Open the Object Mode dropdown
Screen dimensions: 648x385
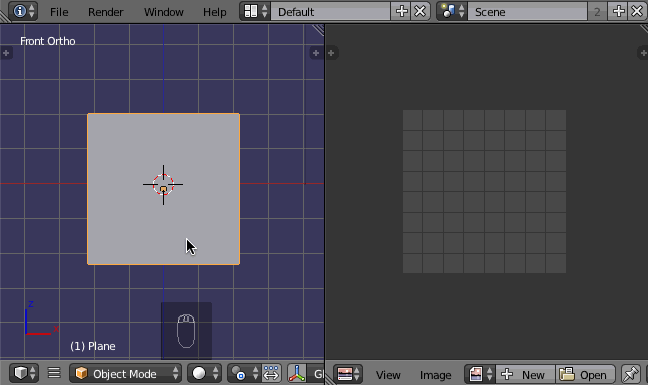125,373
